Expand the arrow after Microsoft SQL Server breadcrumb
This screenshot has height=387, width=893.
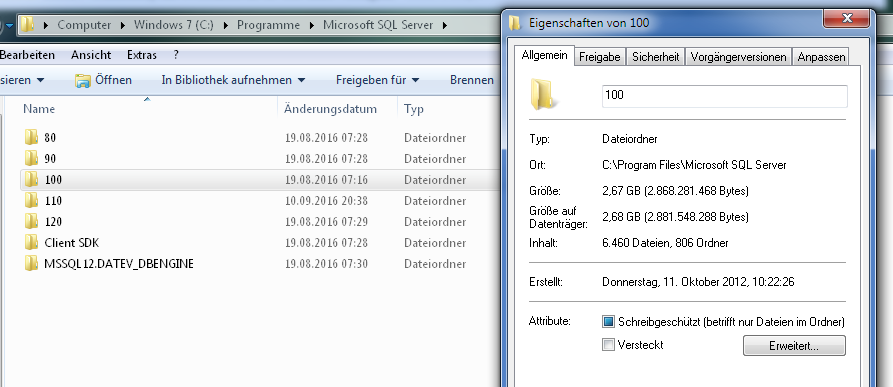[445, 26]
